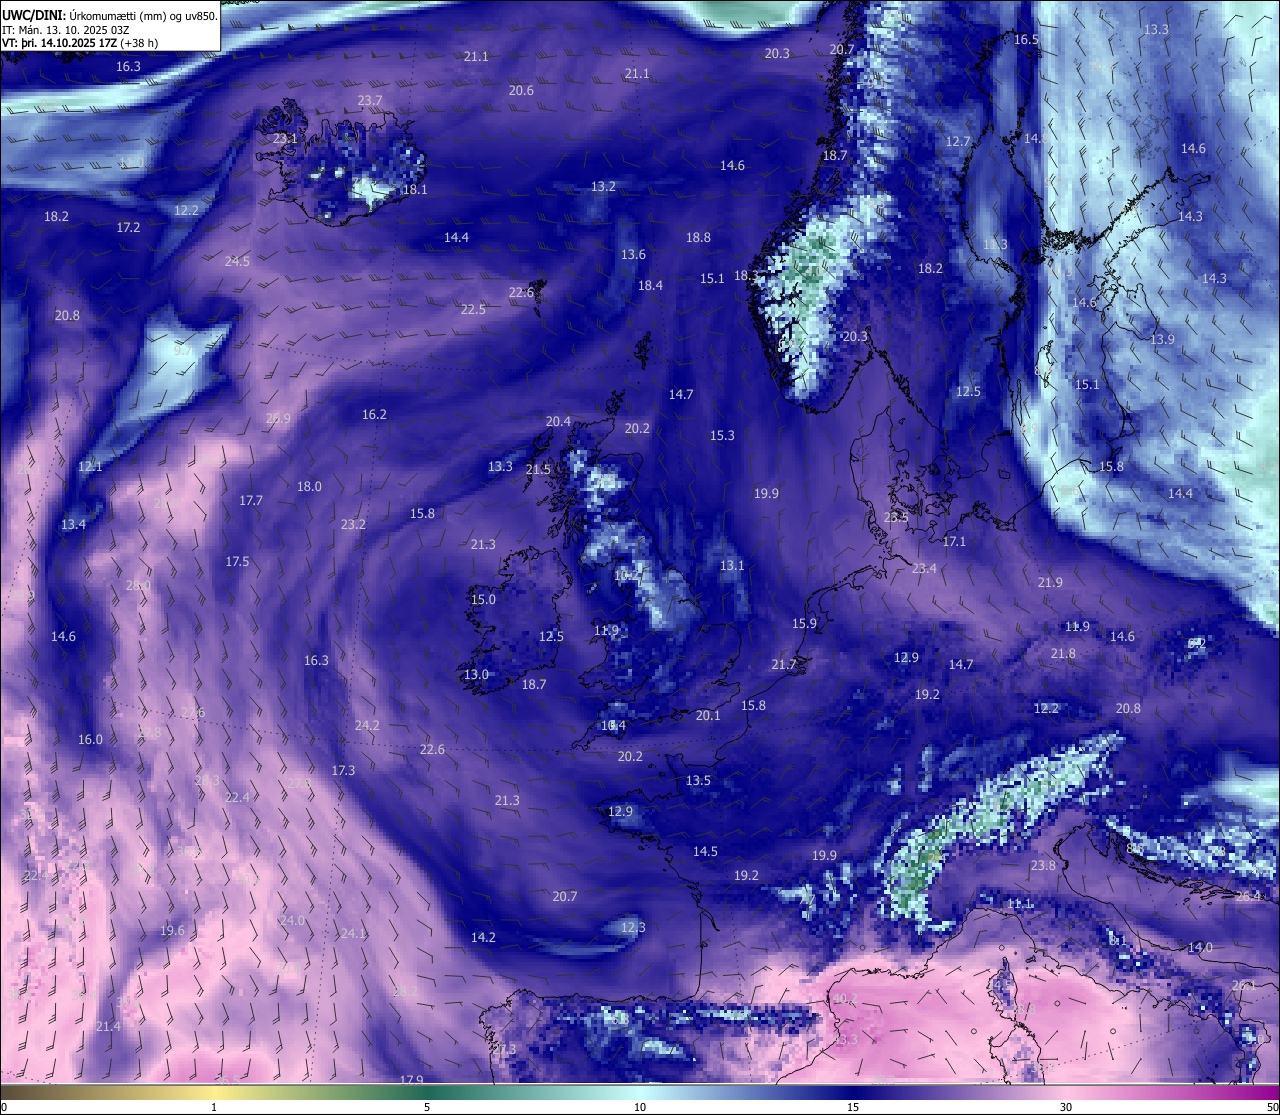Select the 19.6 value in the southwest Atlantic
The image size is (1280, 1115).
coord(172,930)
